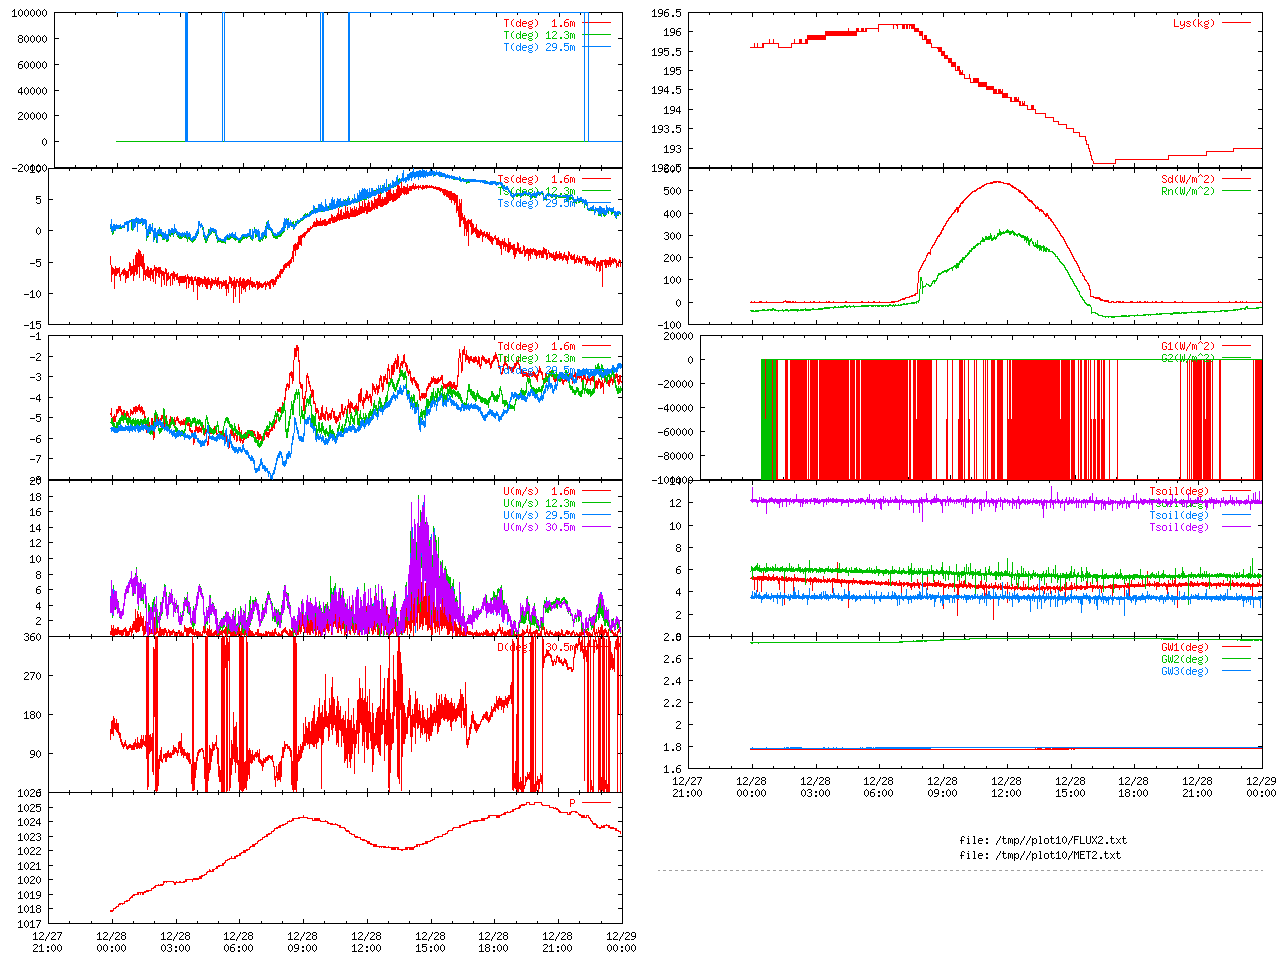Click the 100000 y-axis label
This screenshot has width=1280, height=960.
tap(29, 14)
